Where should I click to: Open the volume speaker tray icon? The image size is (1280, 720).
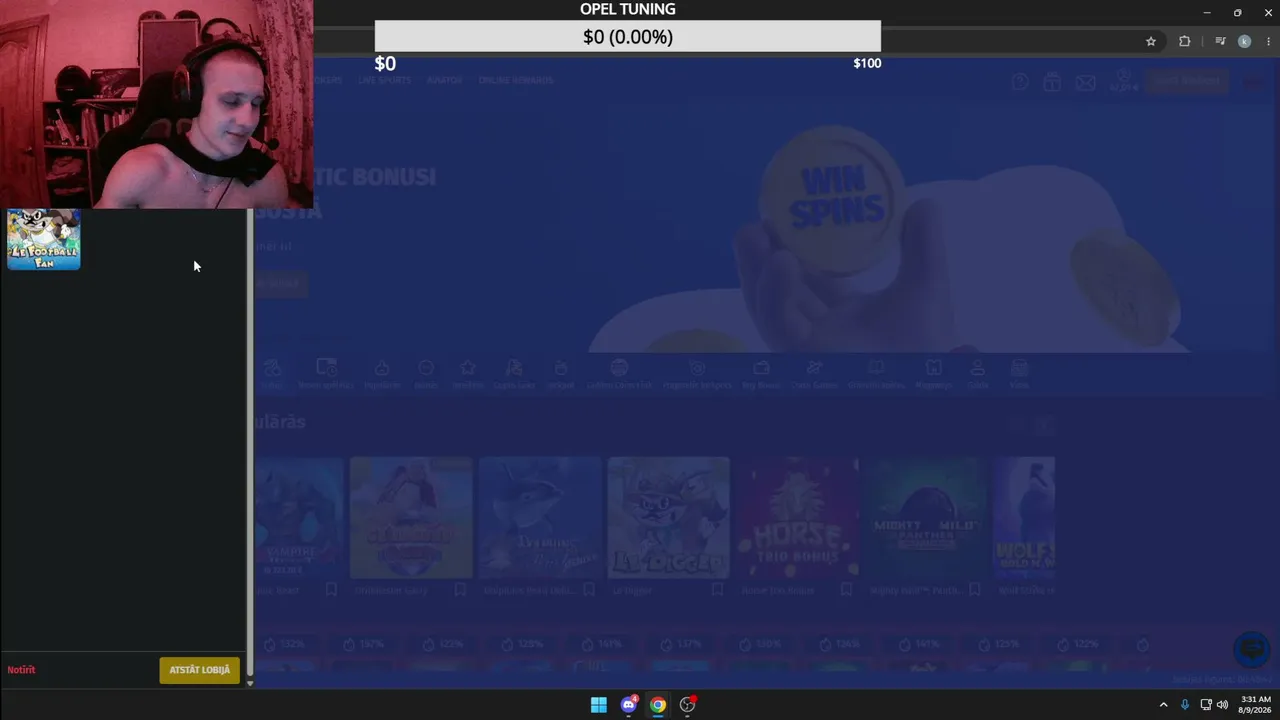pos(1222,705)
